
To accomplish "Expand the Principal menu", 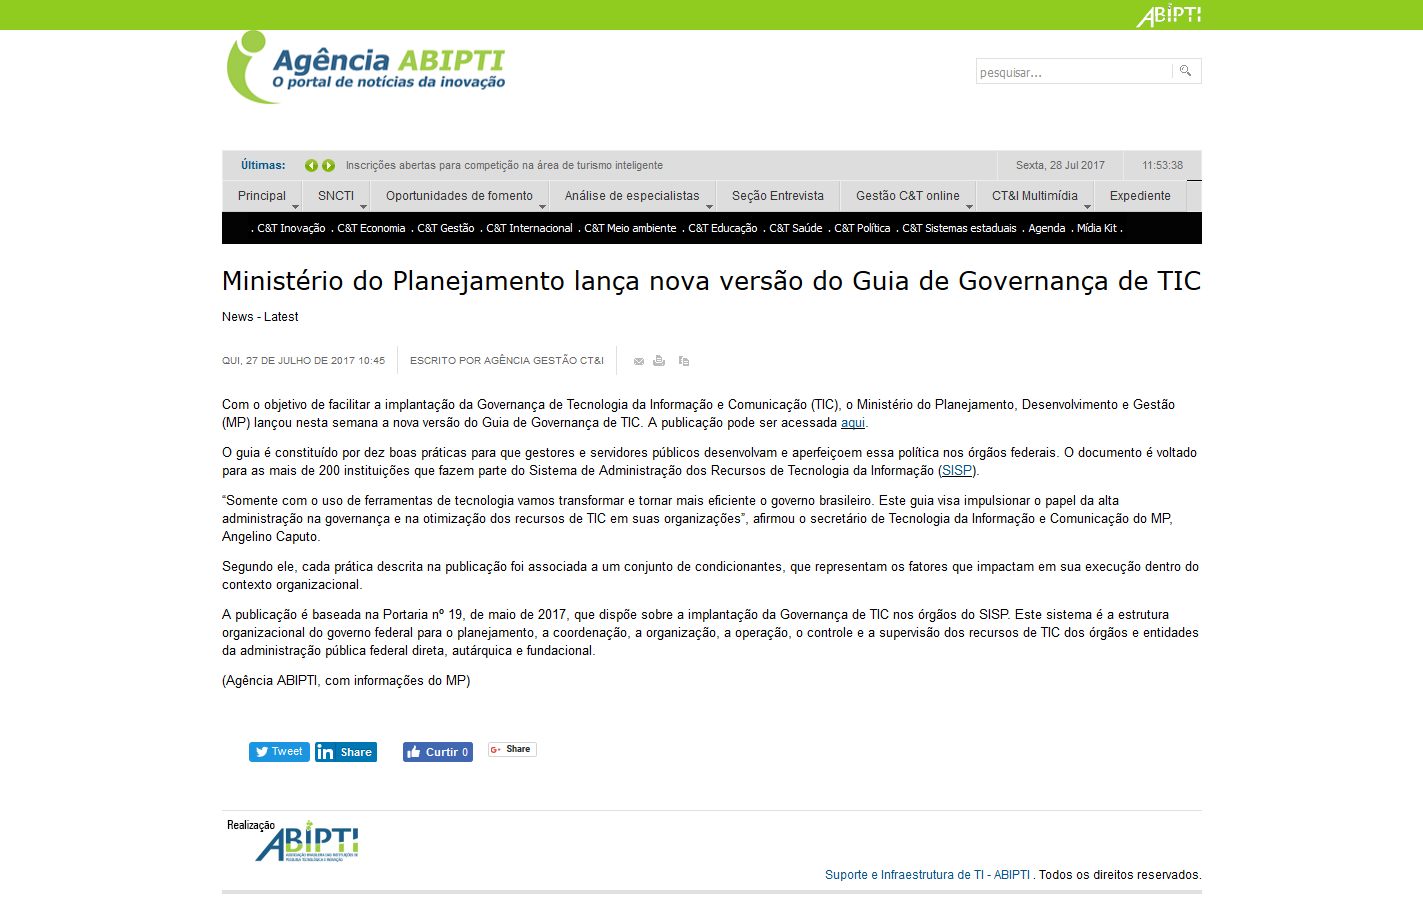I will [262, 196].
